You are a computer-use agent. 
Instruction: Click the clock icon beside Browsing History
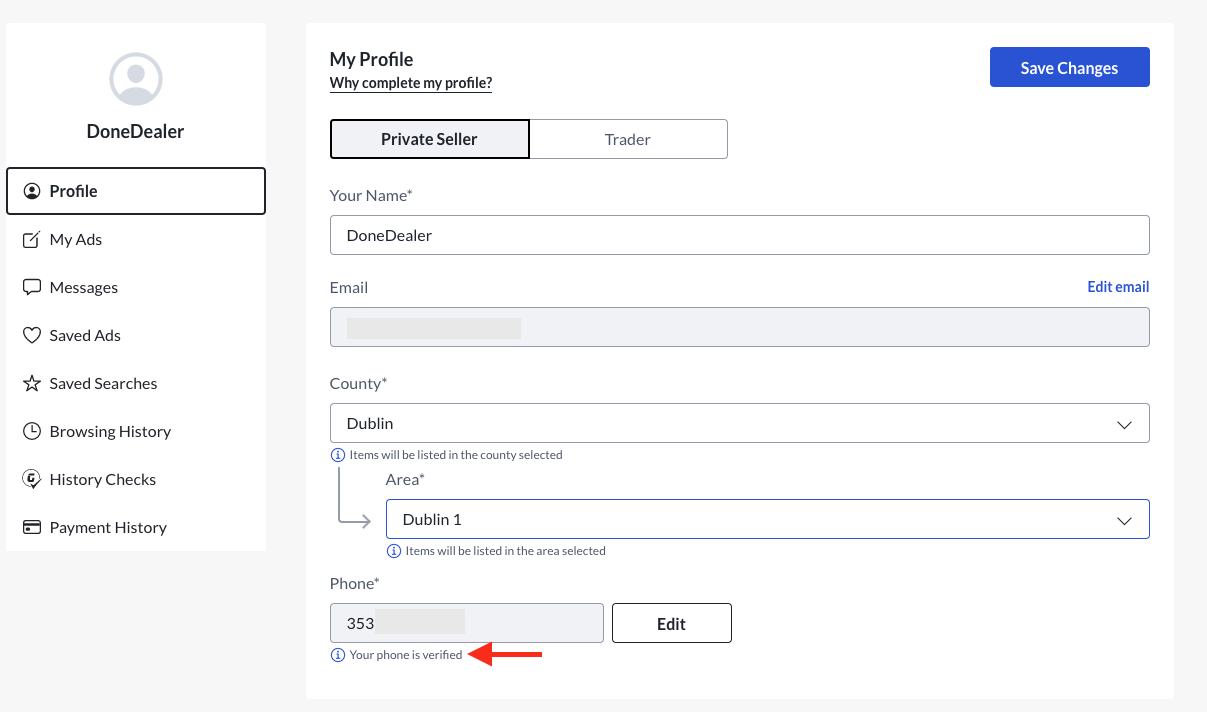[x=32, y=432]
